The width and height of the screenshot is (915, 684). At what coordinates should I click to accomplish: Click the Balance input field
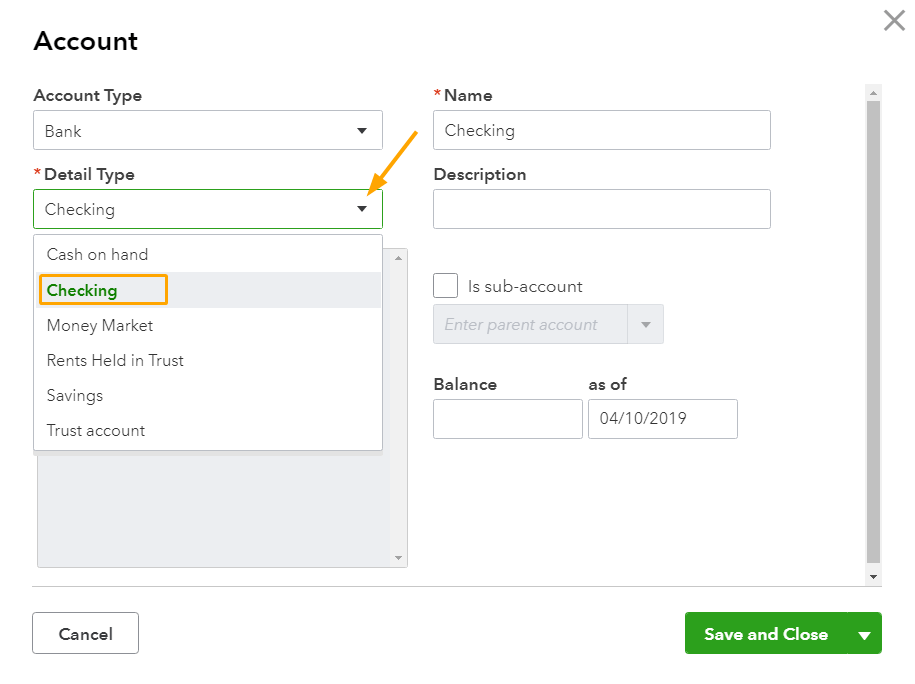507,419
